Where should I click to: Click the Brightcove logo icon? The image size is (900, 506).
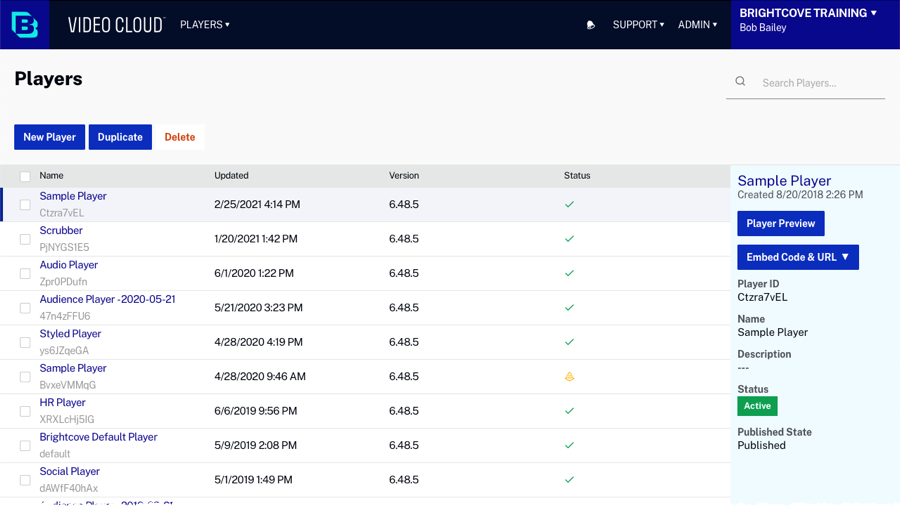click(x=25, y=24)
